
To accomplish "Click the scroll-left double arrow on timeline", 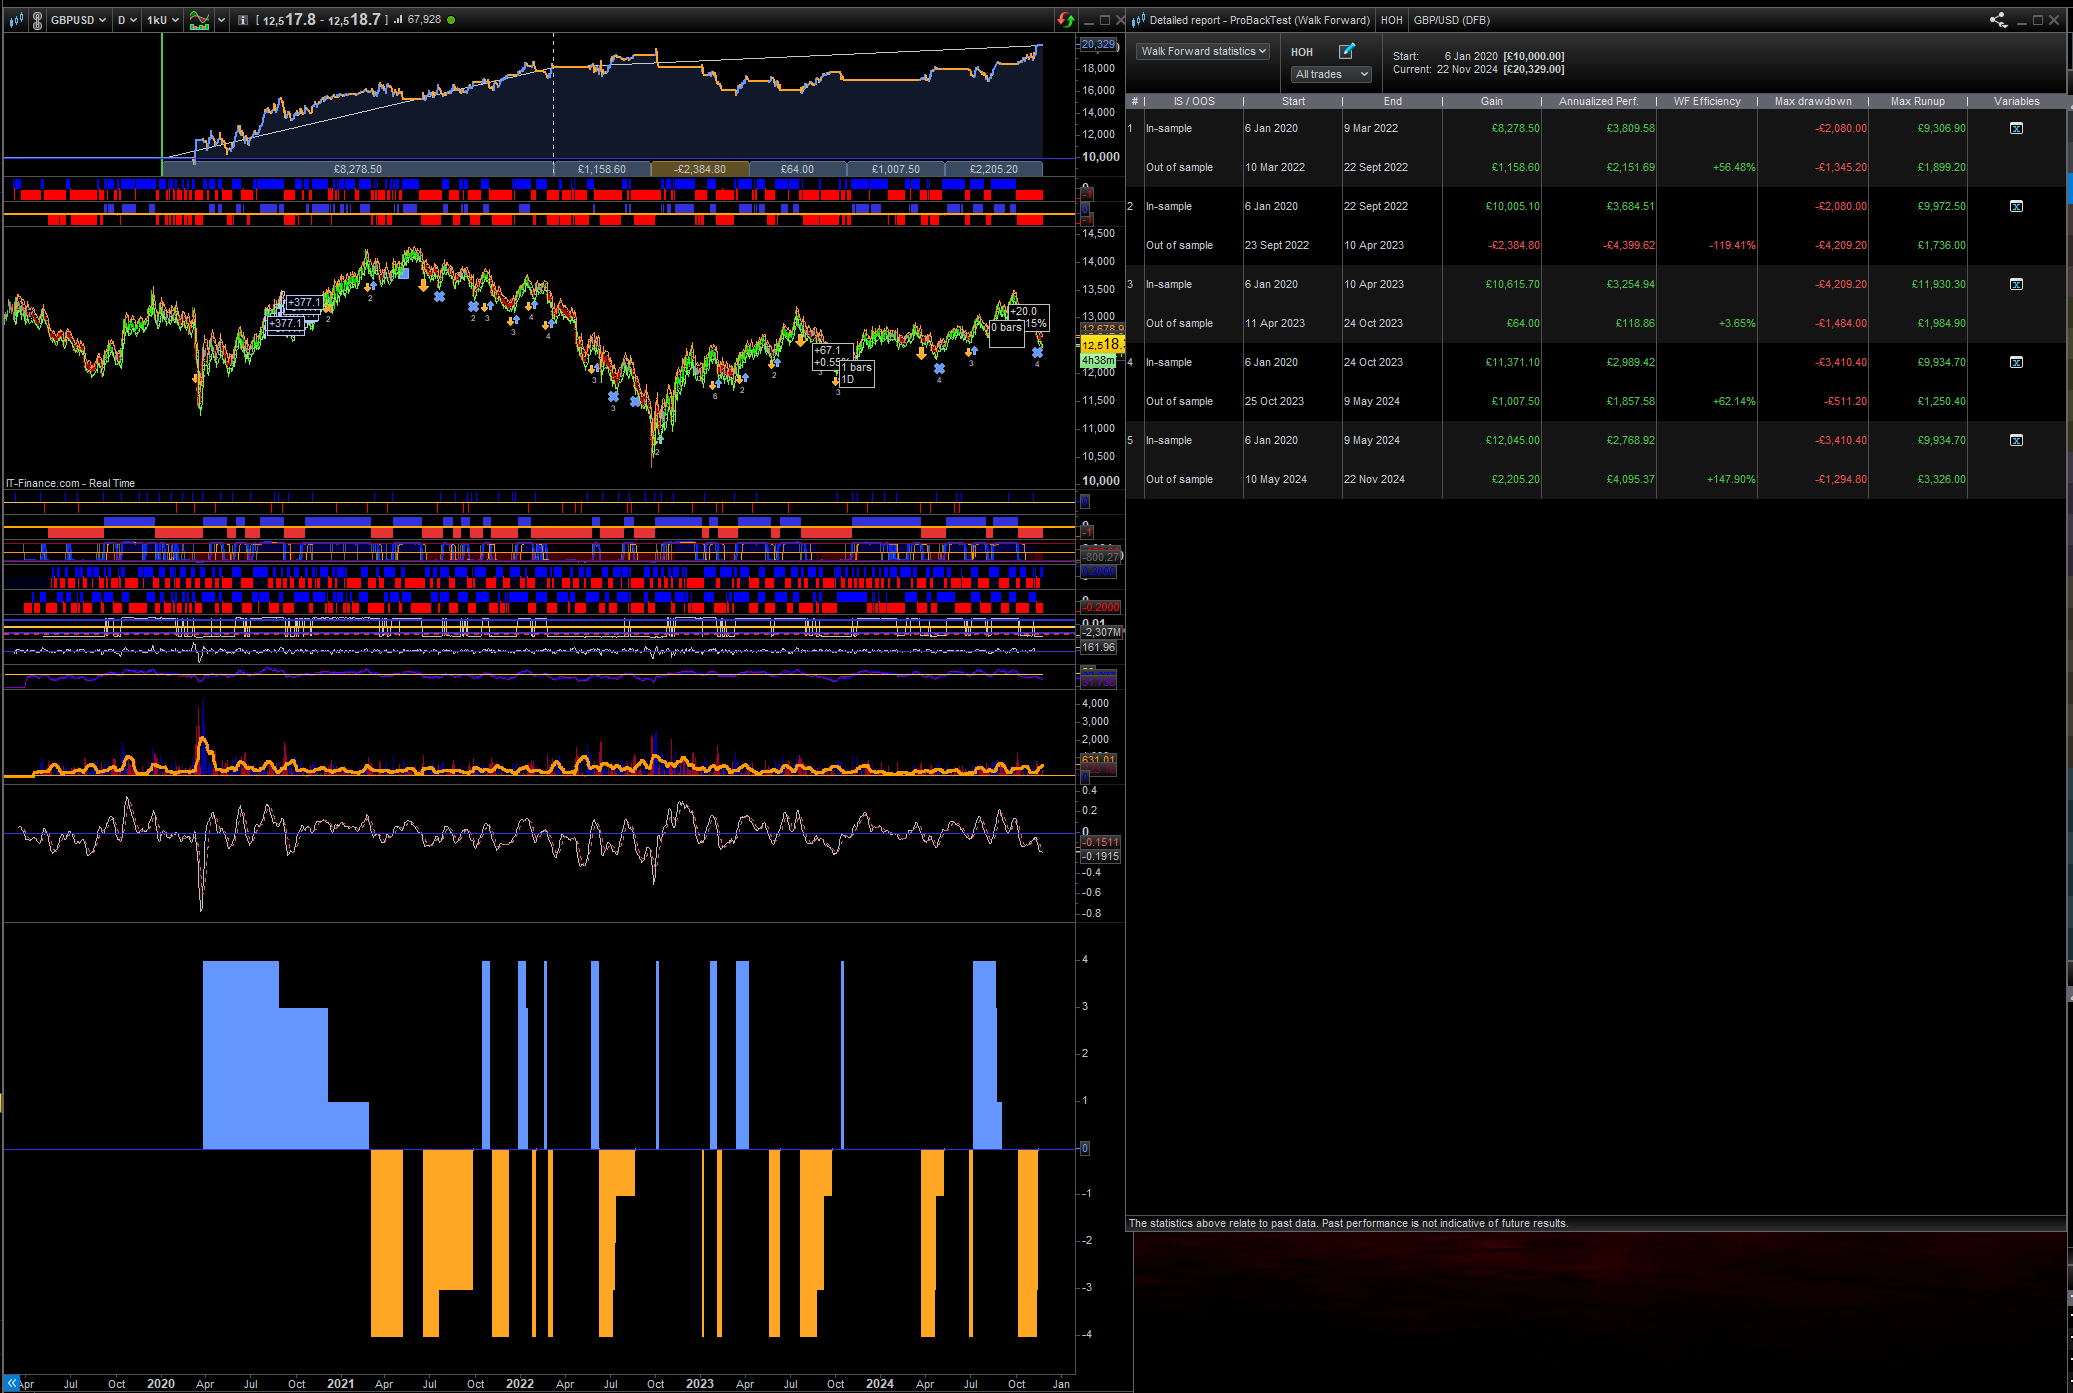I will click(12, 1383).
